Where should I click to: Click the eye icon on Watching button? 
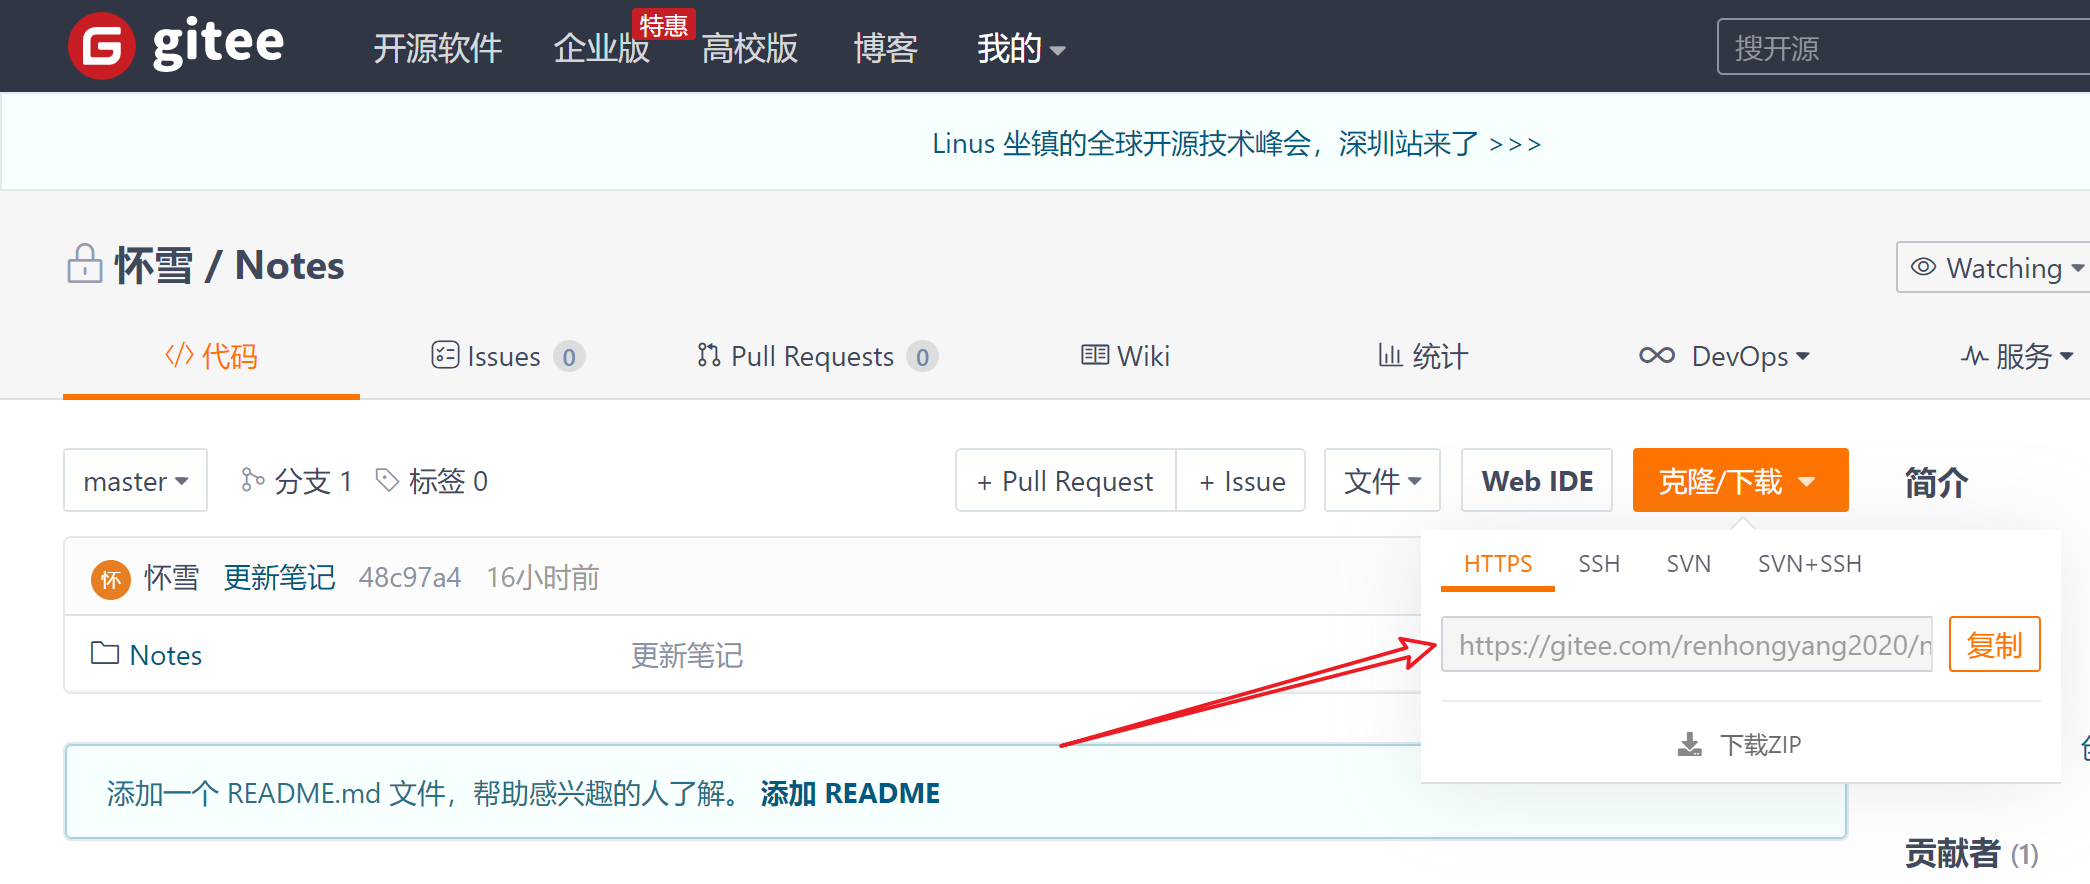click(1923, 267)
